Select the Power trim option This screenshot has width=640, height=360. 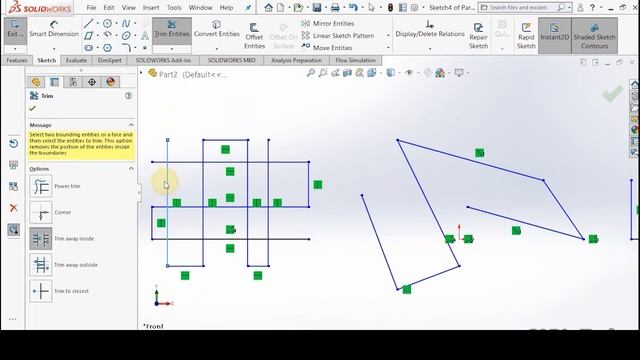41,186
